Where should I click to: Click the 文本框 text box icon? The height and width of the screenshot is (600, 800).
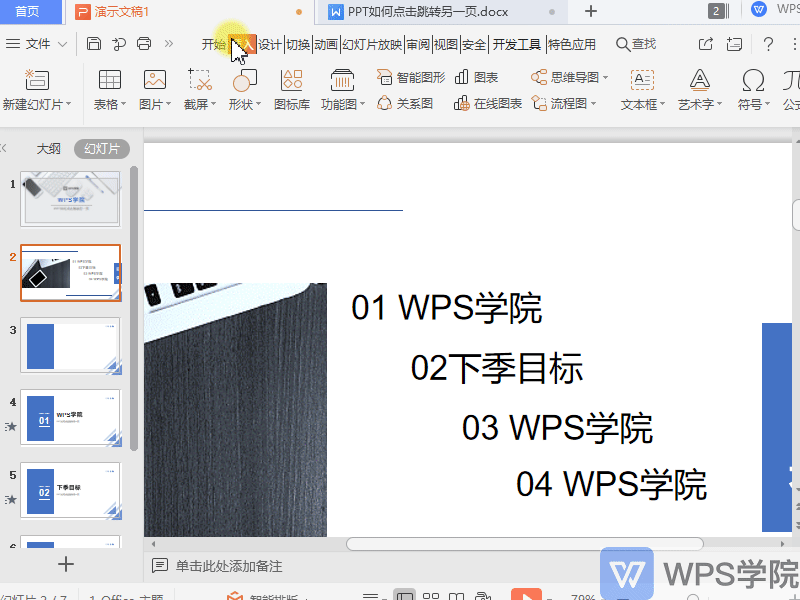pos(642,80)
